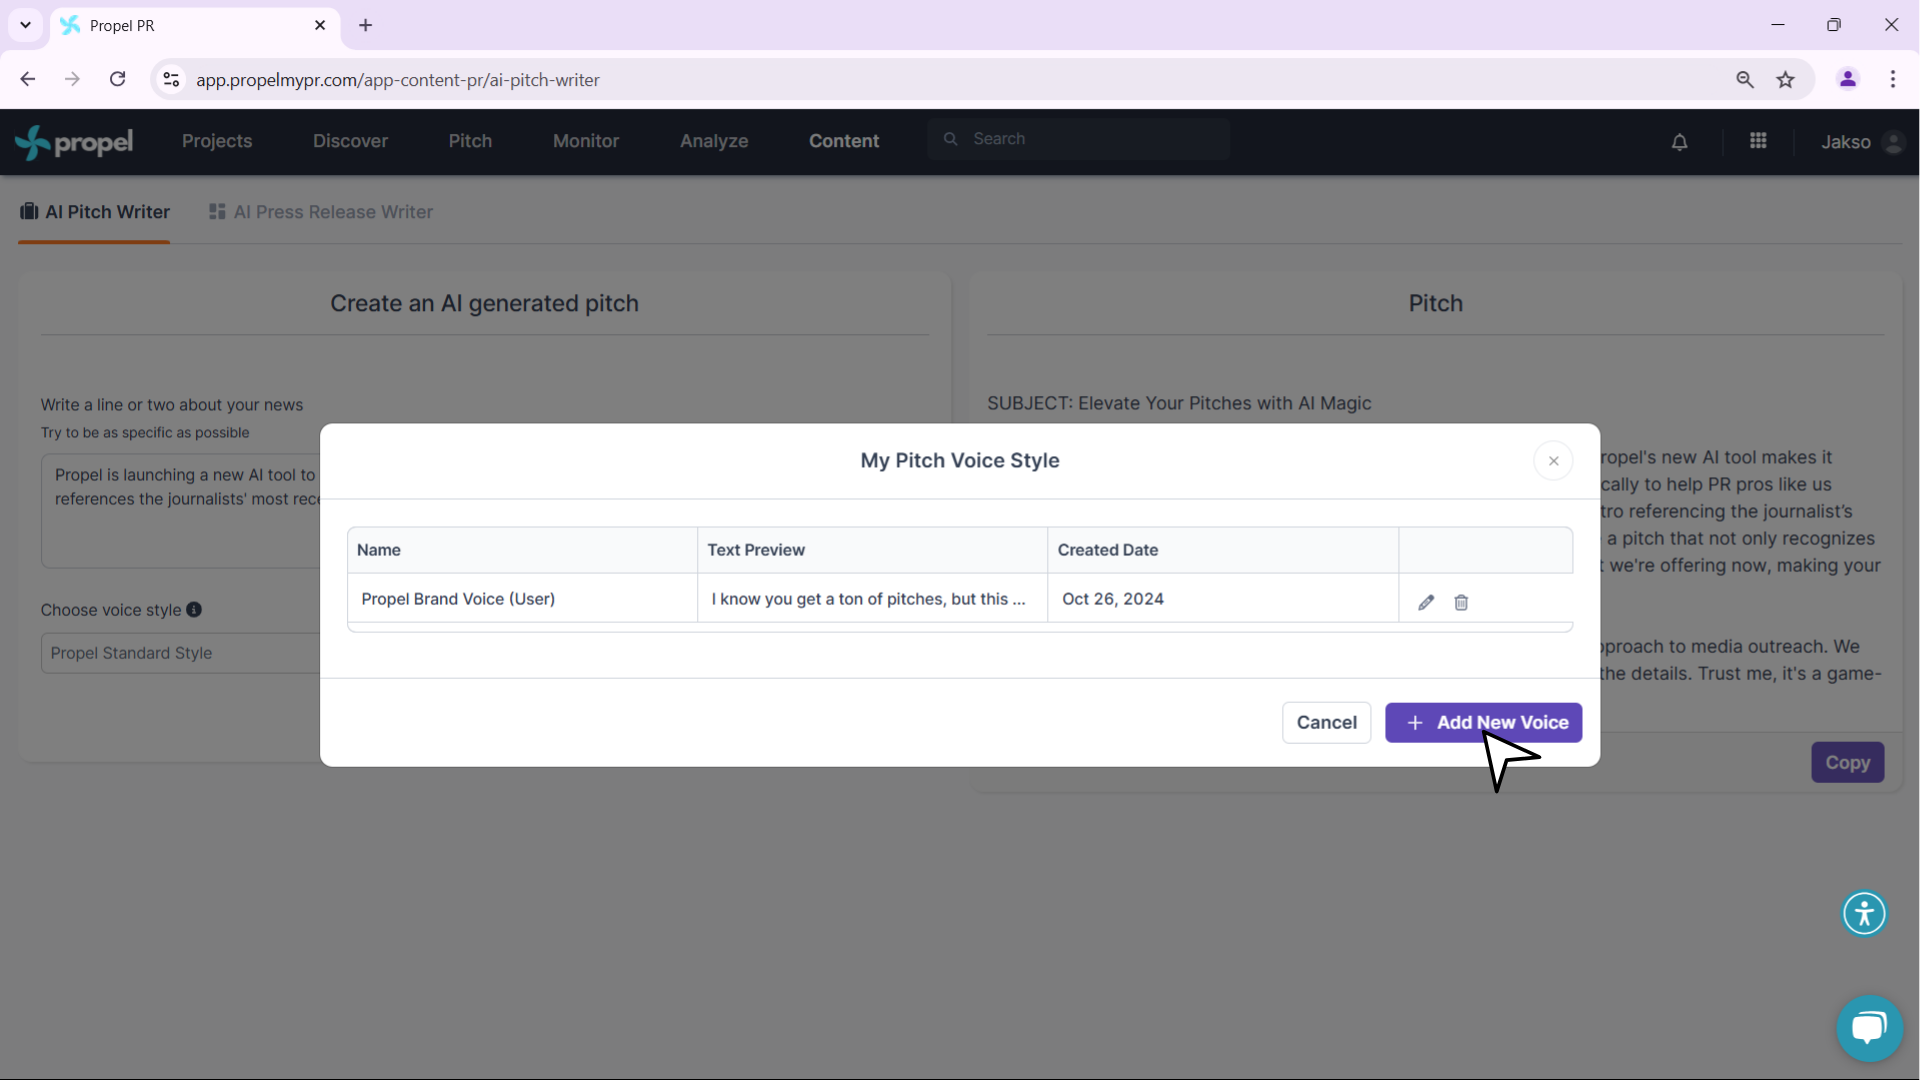
Task: Click the text preview cell
Action: 872,599
